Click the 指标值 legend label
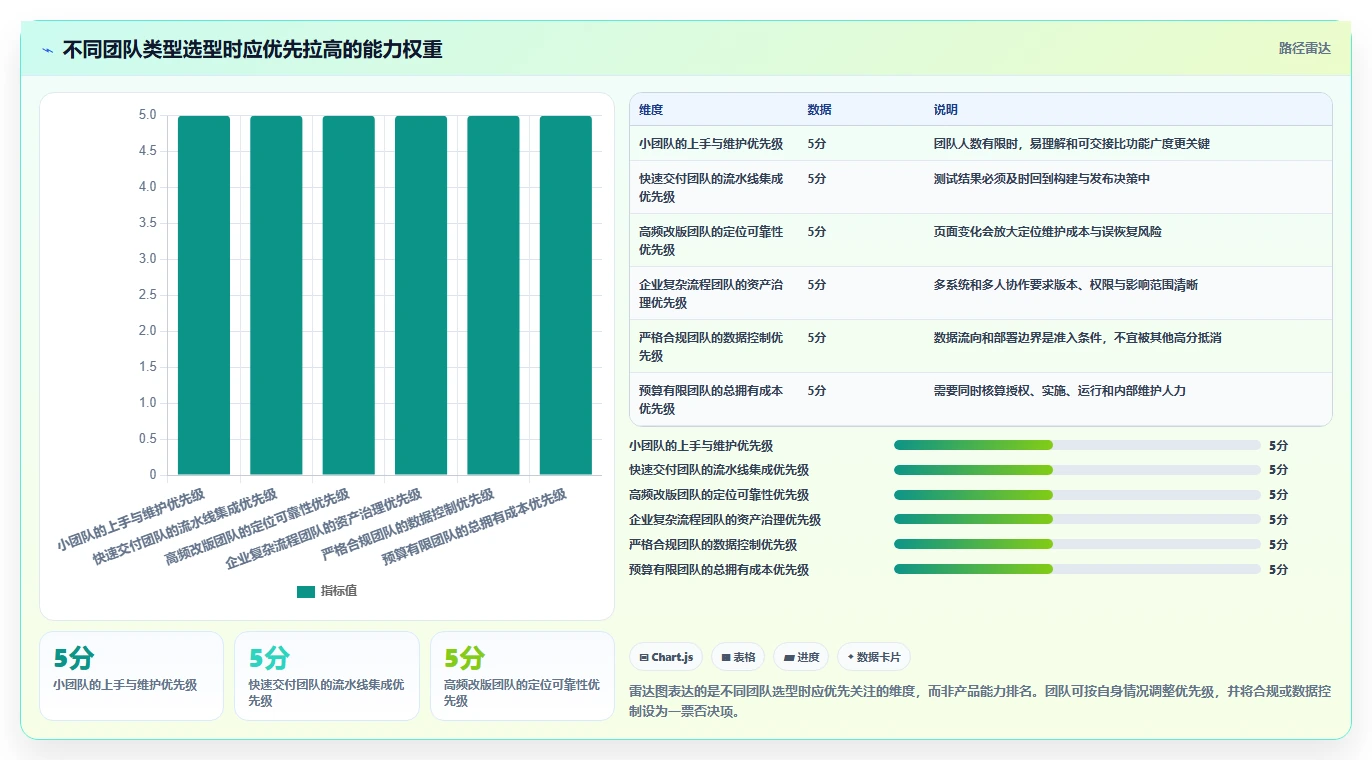The width and height of the screenshot is (1372, 760). (339, 591)
